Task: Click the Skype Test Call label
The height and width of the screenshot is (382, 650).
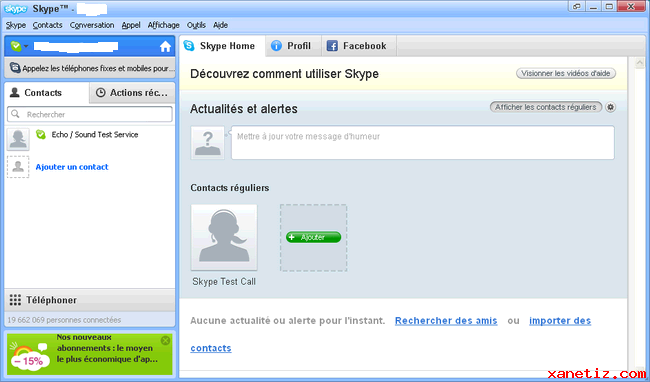Action: tap(224, 282)
